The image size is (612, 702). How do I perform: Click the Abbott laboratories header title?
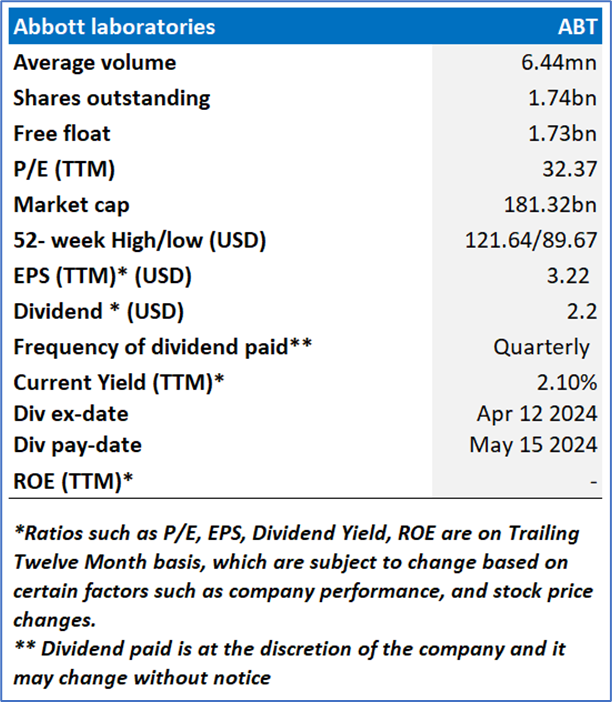tap(113, 26)
